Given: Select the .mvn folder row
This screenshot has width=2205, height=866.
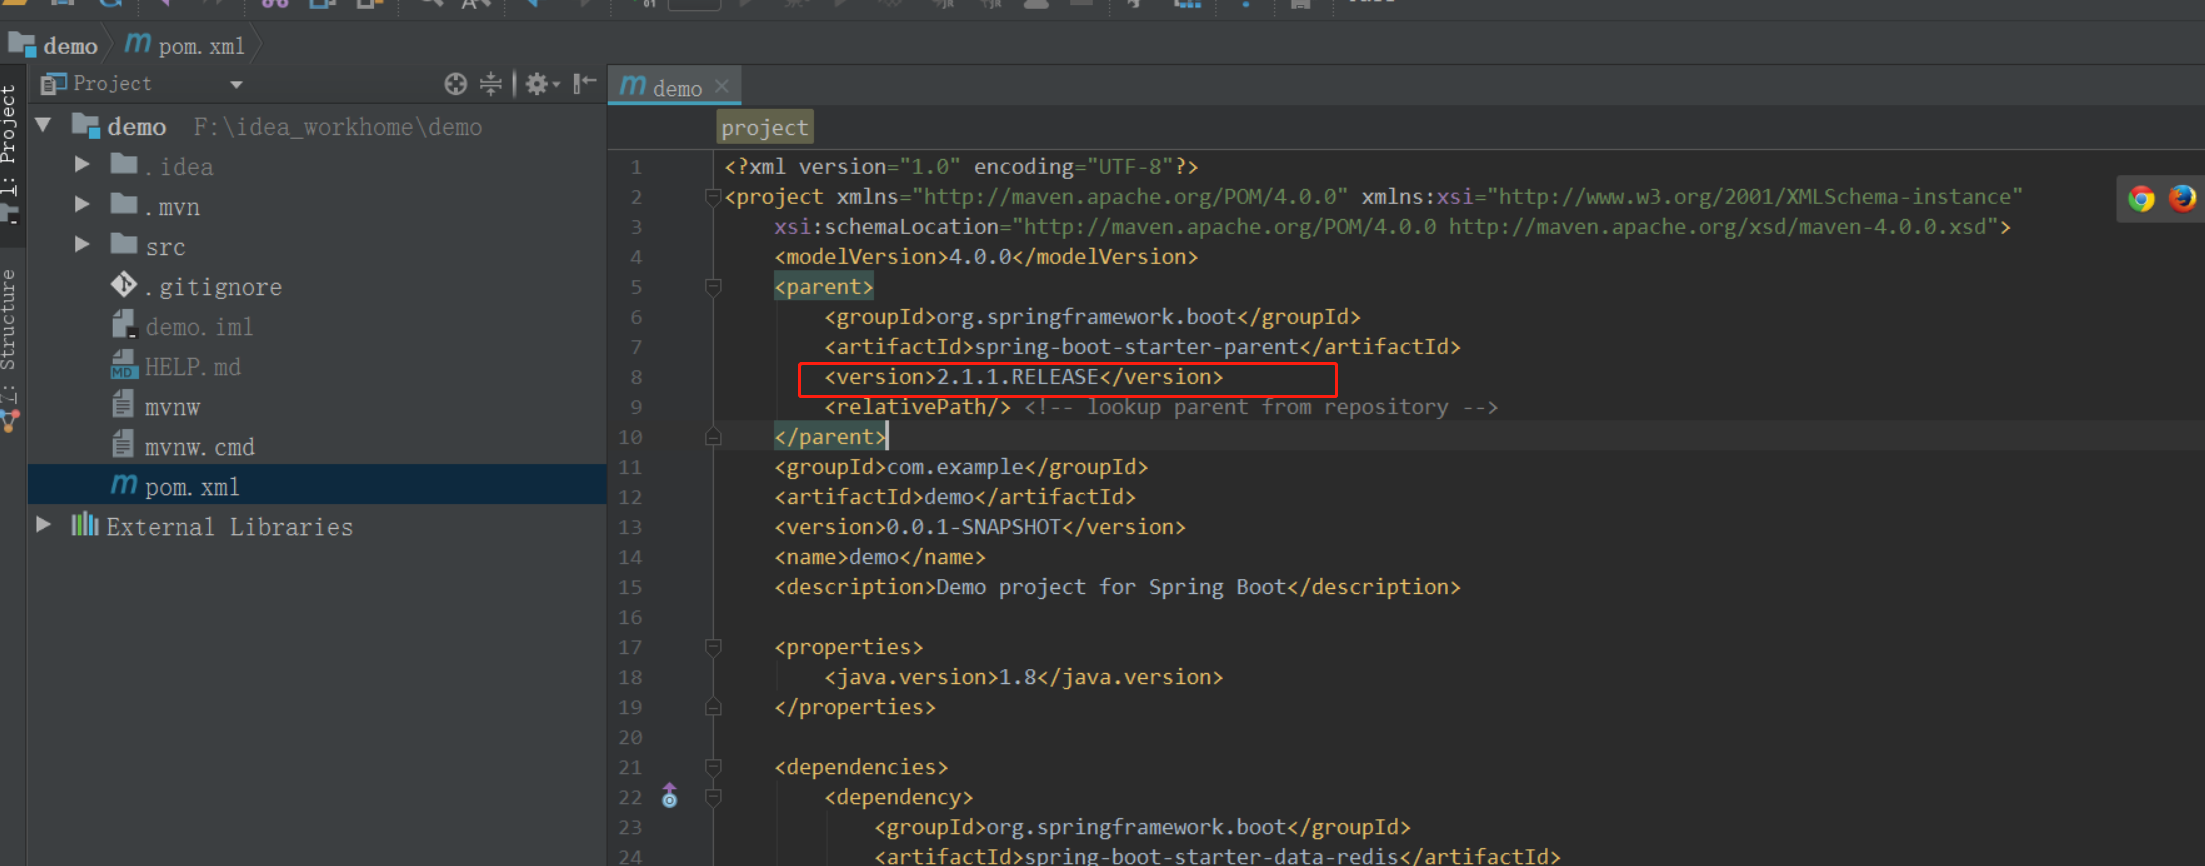Looking at the screenshot, I should point(317,206).
